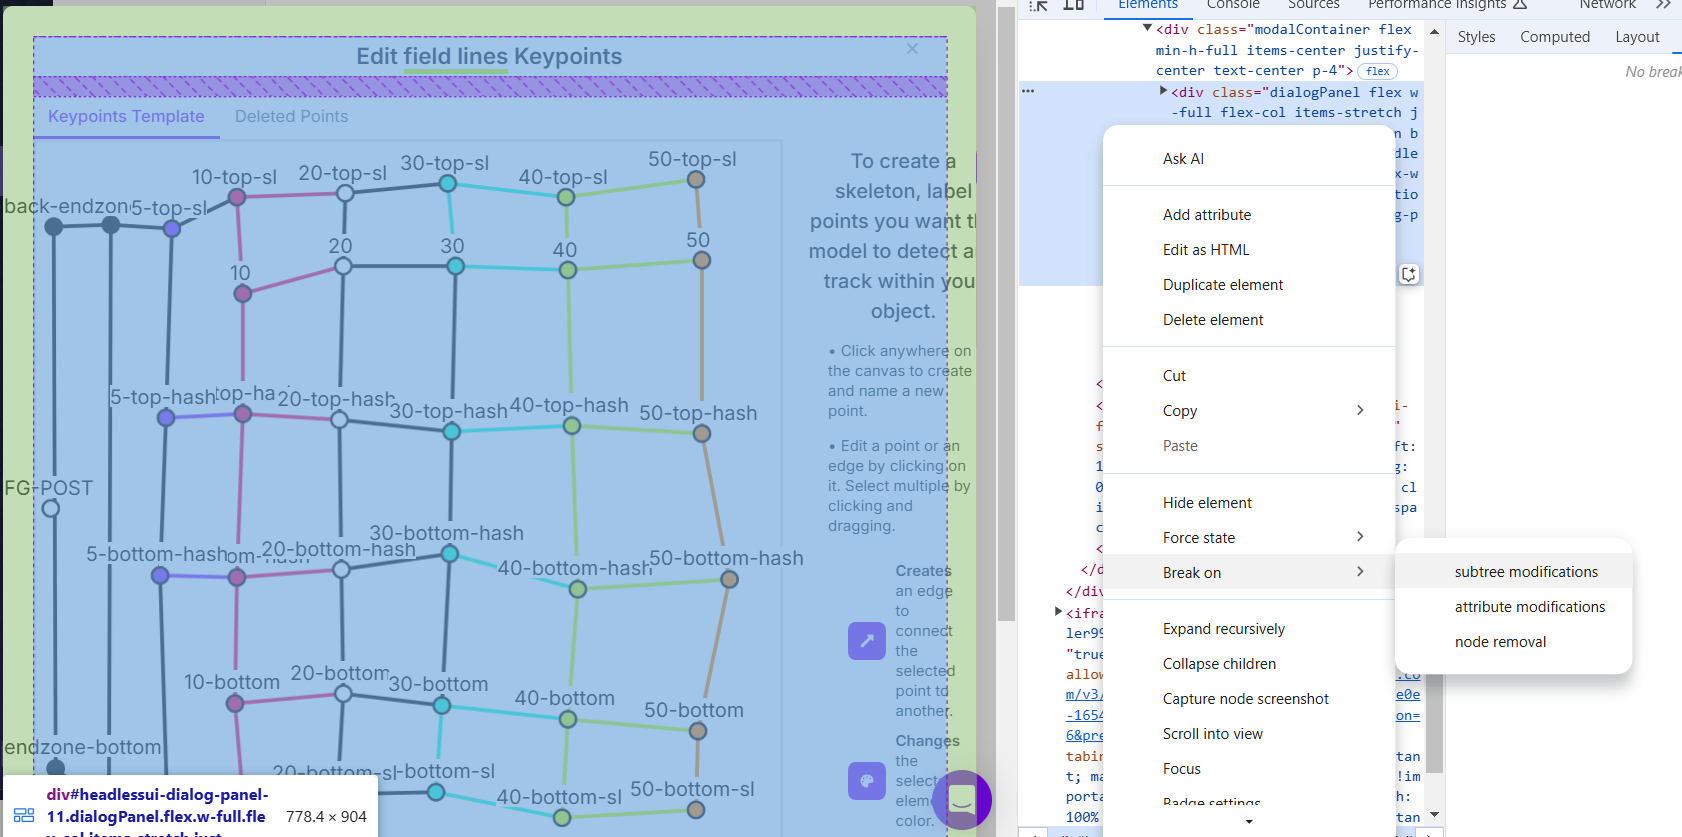Switch to the Deleted Points tab

(291, 117)
